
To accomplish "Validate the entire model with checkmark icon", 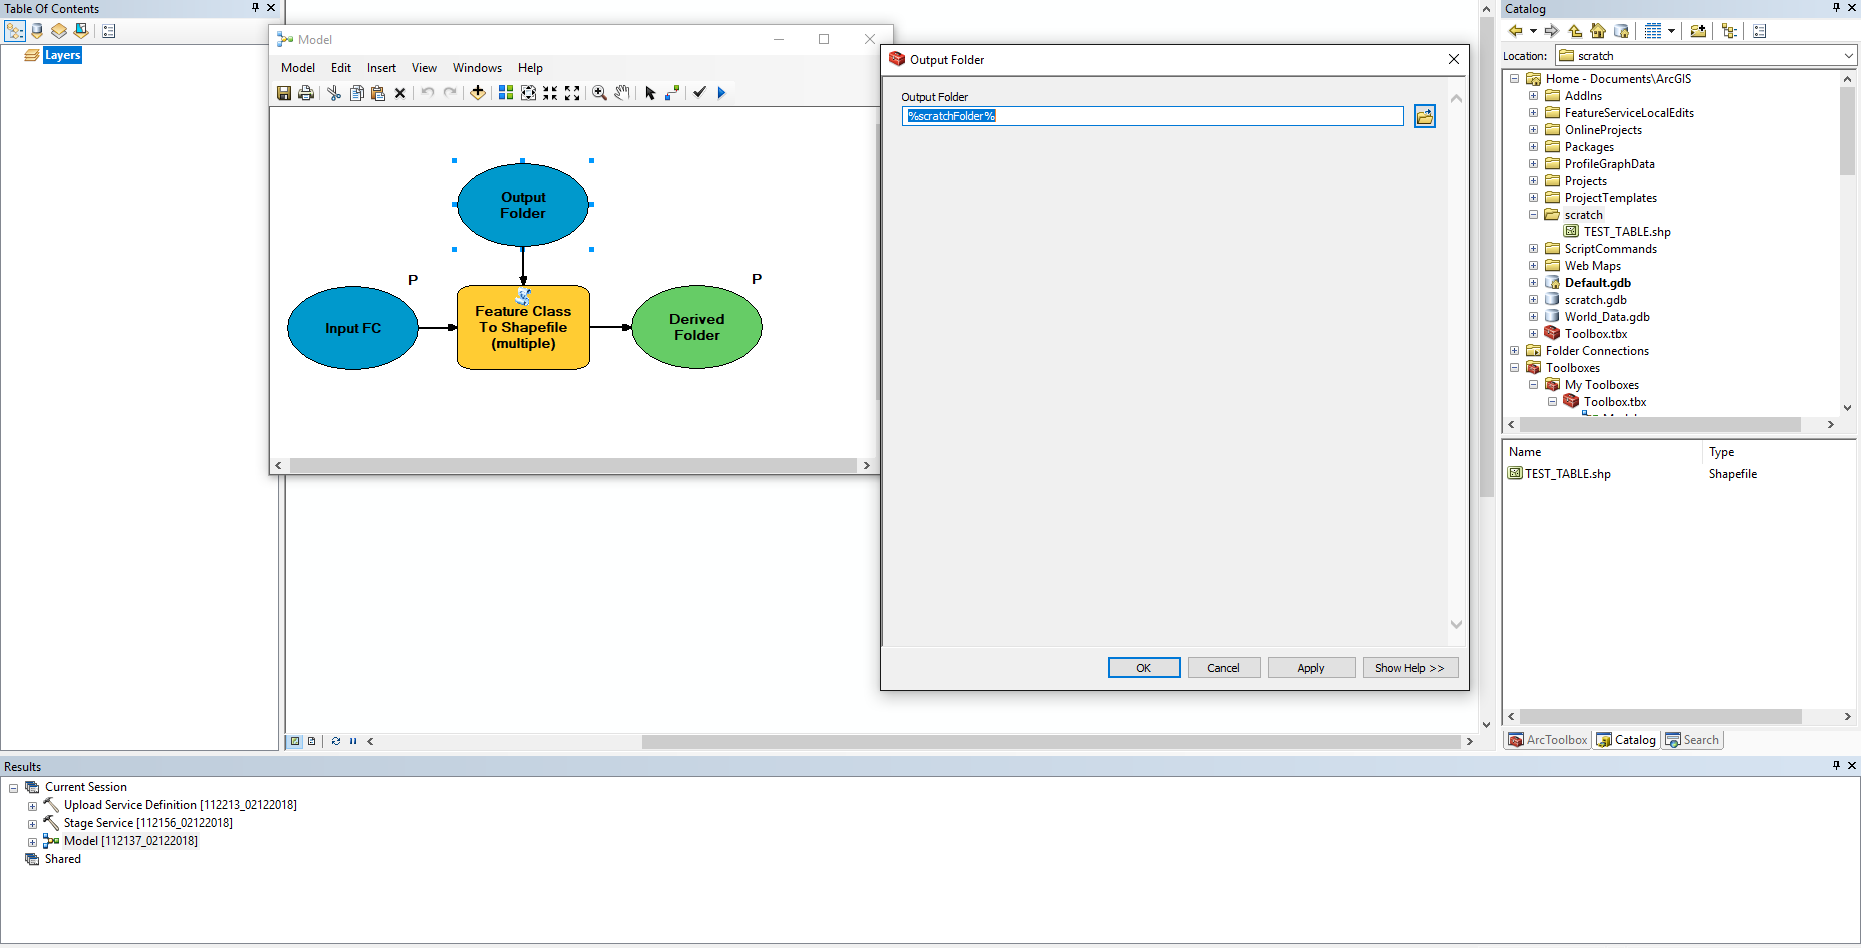I will tap(700, 93).
